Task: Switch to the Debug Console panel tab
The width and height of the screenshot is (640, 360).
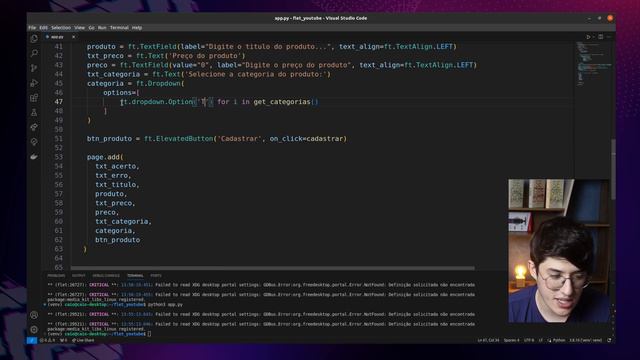Action: 106,276
